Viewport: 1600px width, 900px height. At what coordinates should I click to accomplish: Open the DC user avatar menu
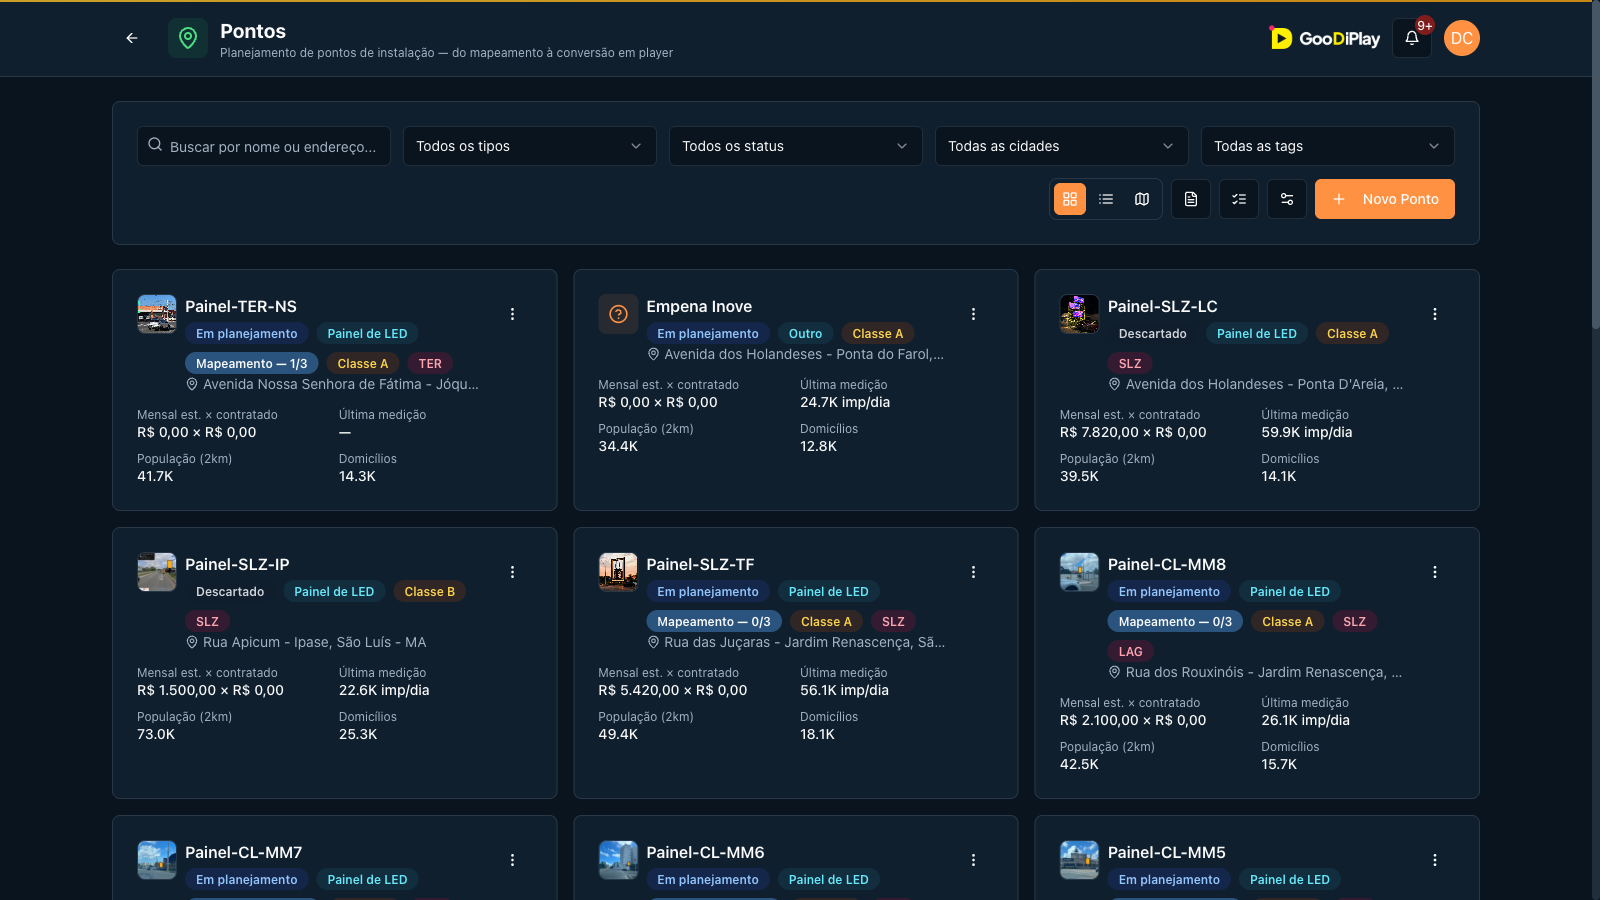click(1462, 38)
